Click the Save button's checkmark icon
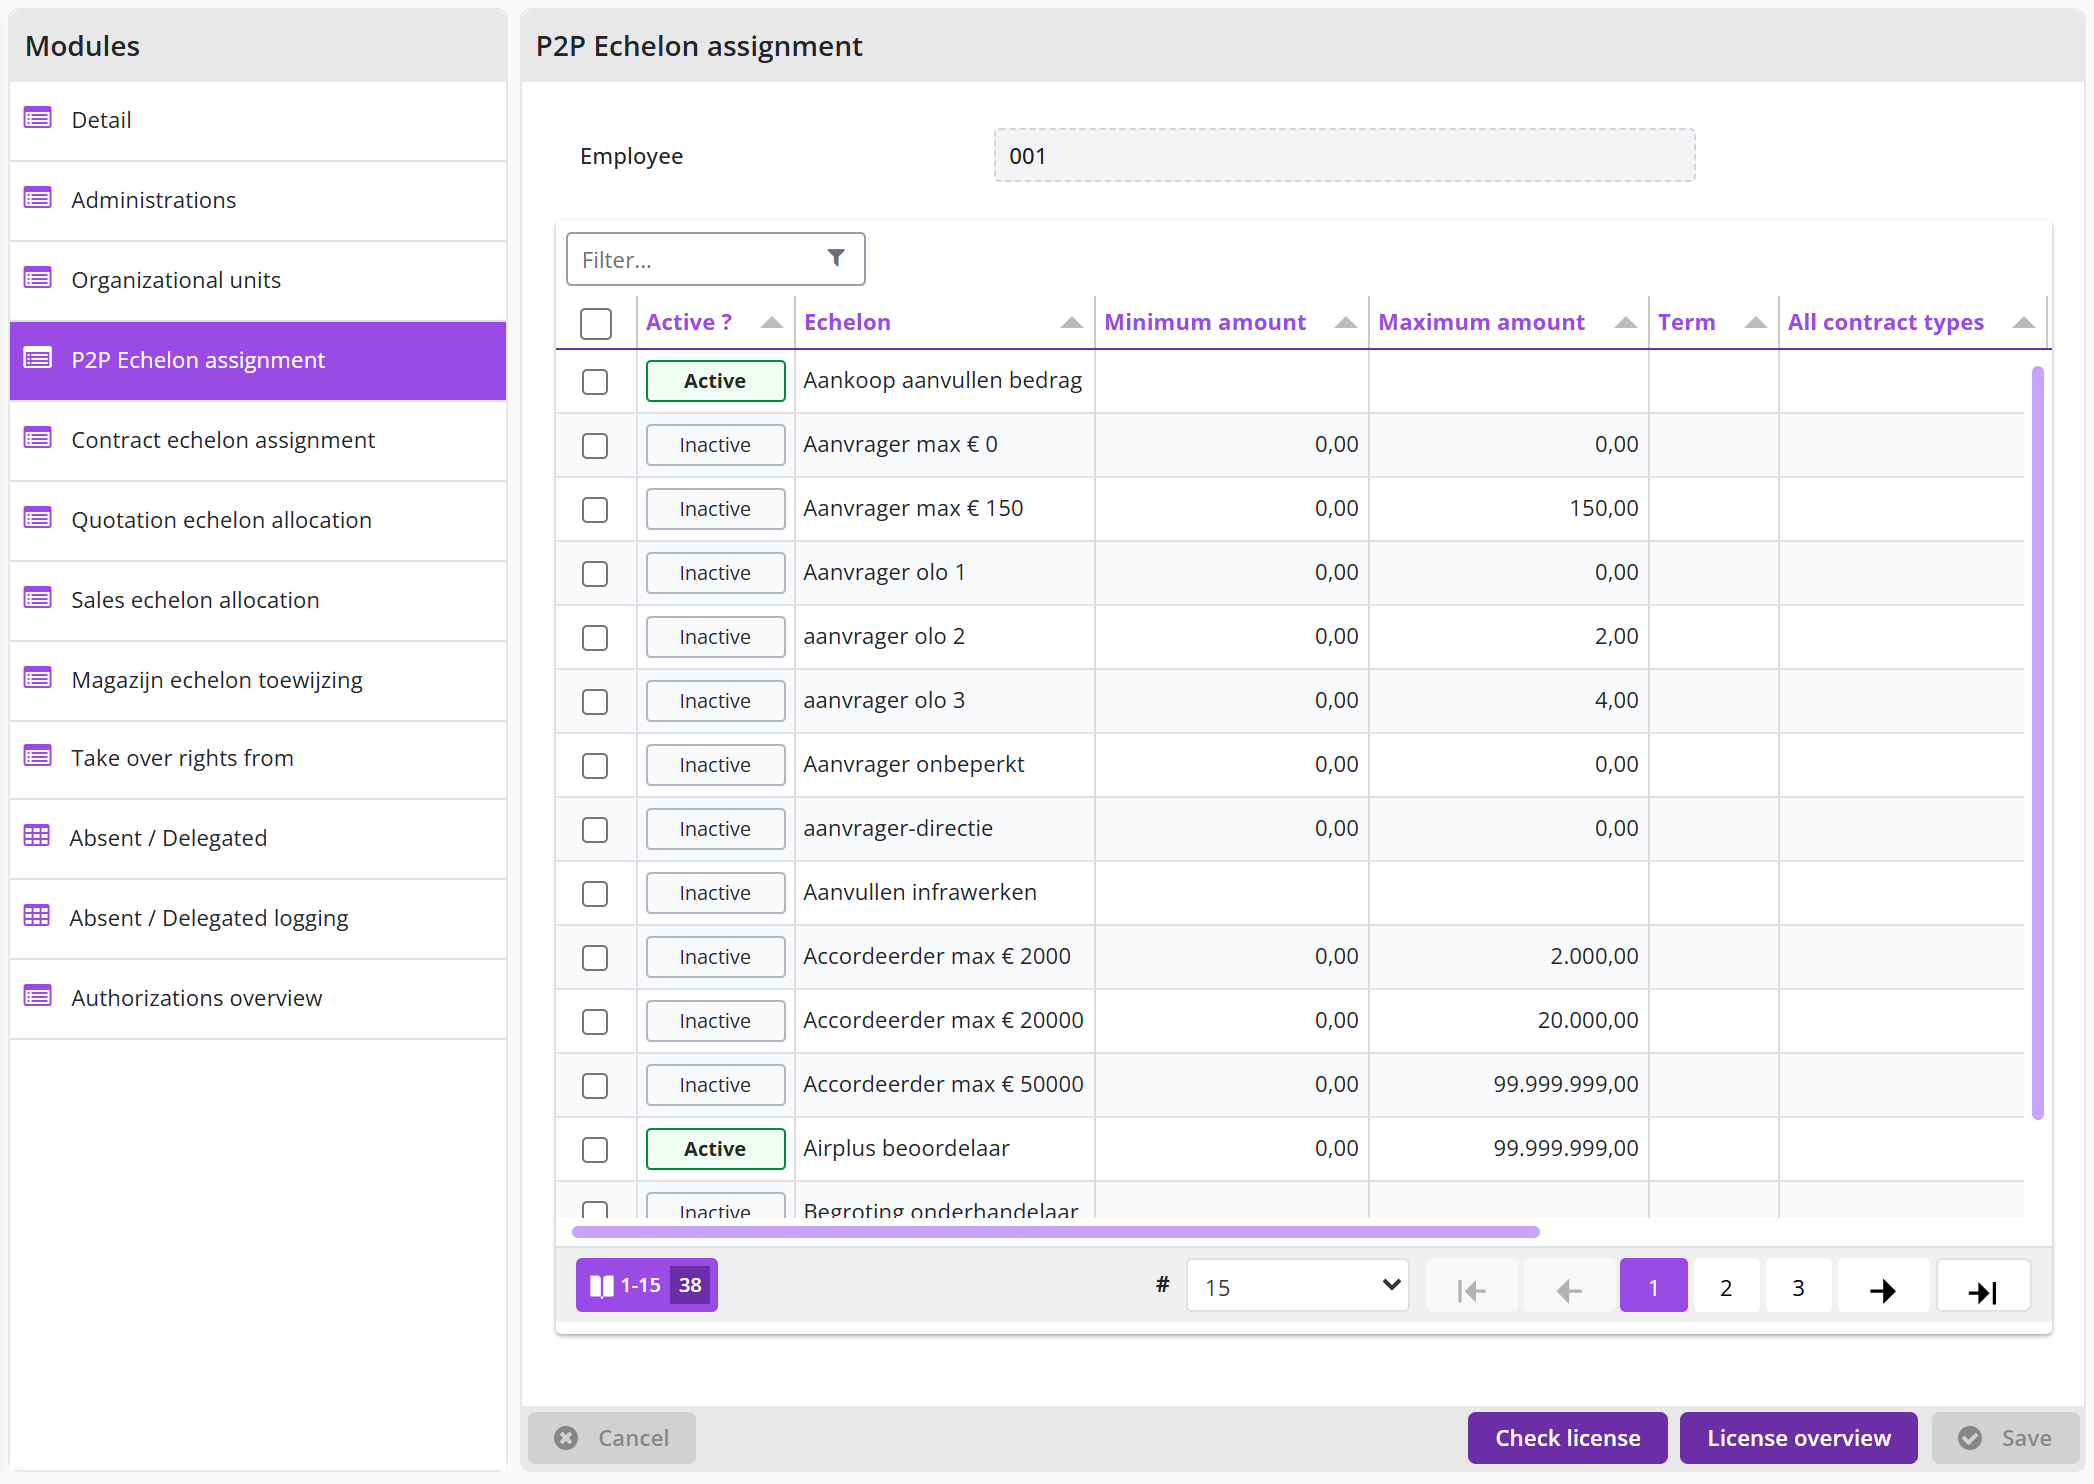Screen dimensions: 2094x1484 (1970, 1438)
